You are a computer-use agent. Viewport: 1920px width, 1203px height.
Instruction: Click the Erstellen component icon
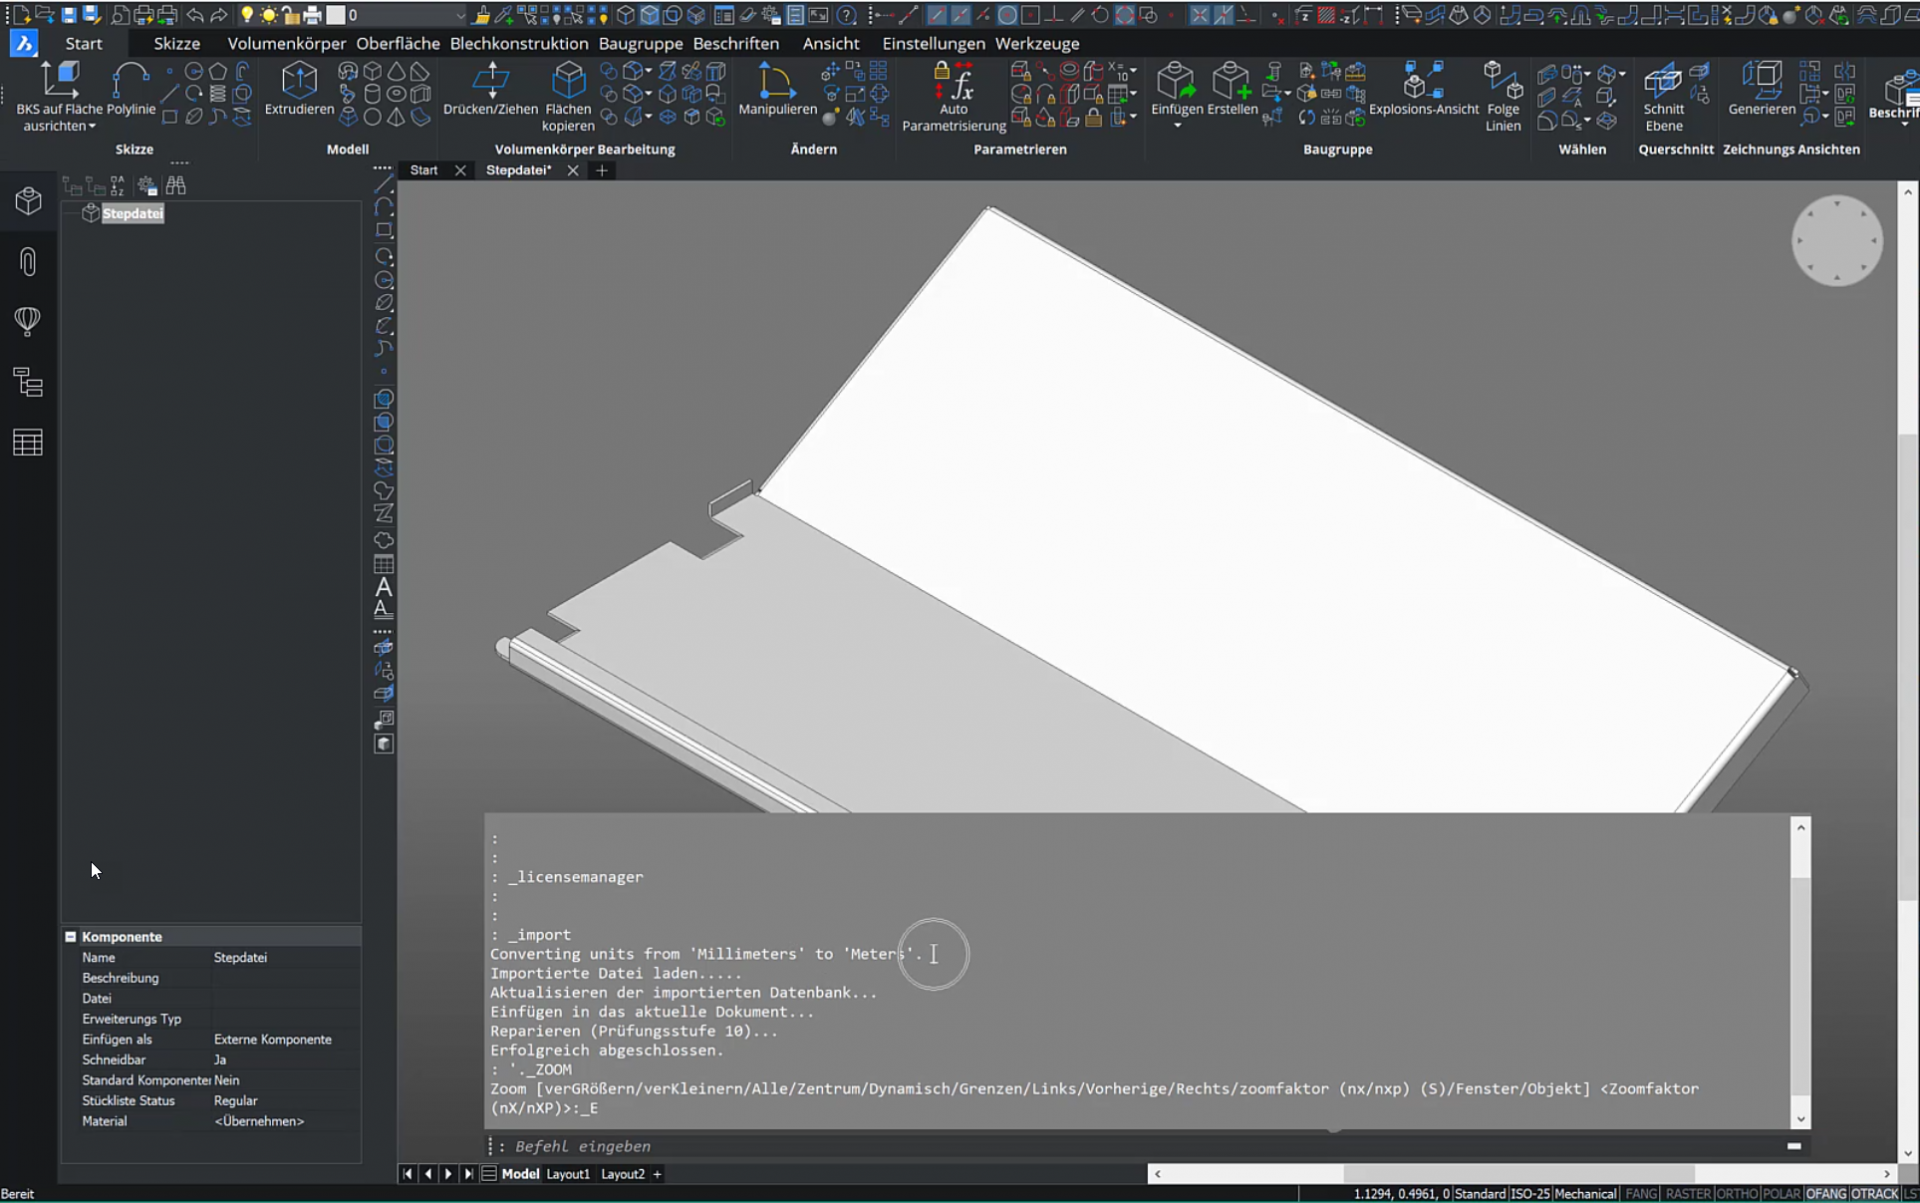tap(1232, 90)
